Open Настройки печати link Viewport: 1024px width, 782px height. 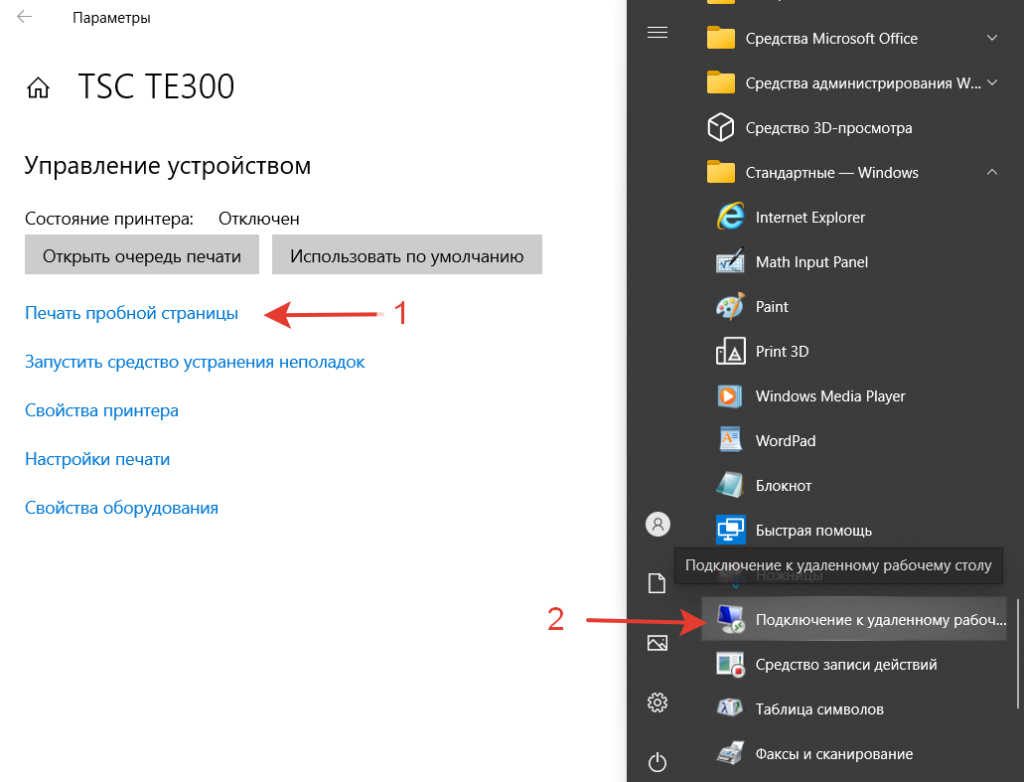tap(97, 459)
